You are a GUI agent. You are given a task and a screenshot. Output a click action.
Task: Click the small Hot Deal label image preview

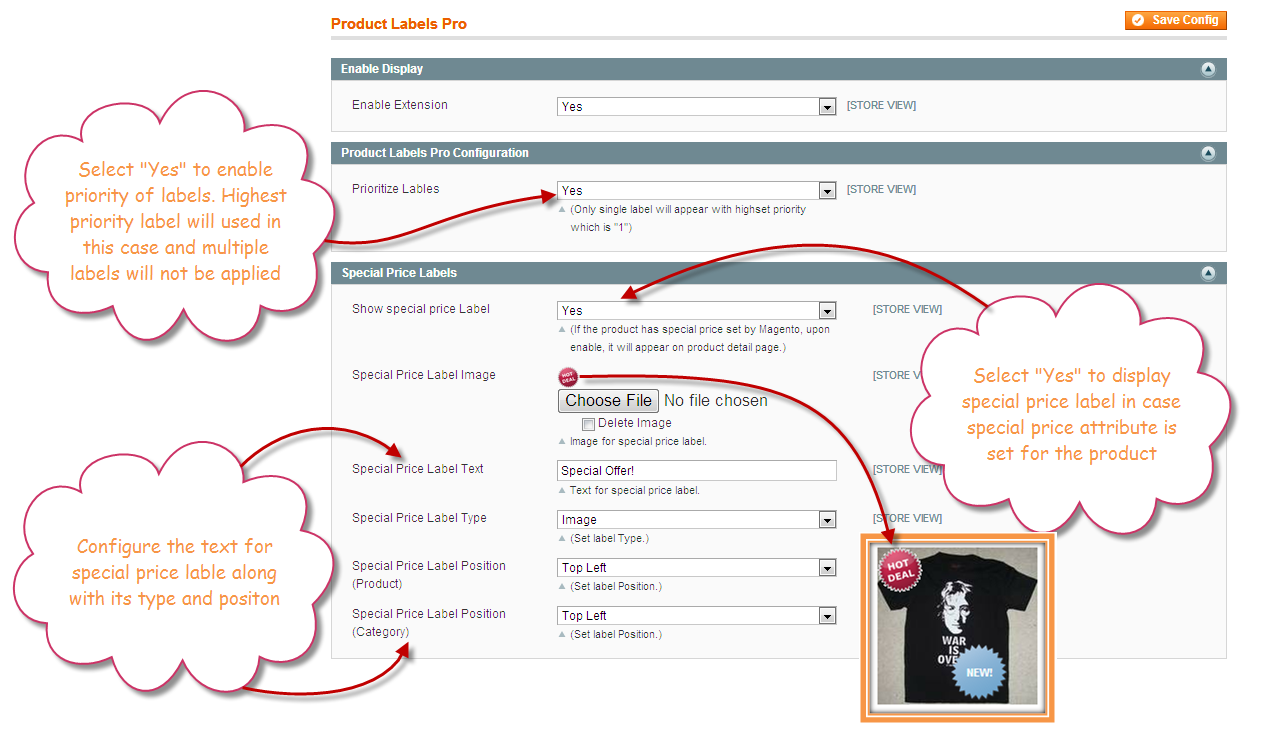[x=568, y=377]
